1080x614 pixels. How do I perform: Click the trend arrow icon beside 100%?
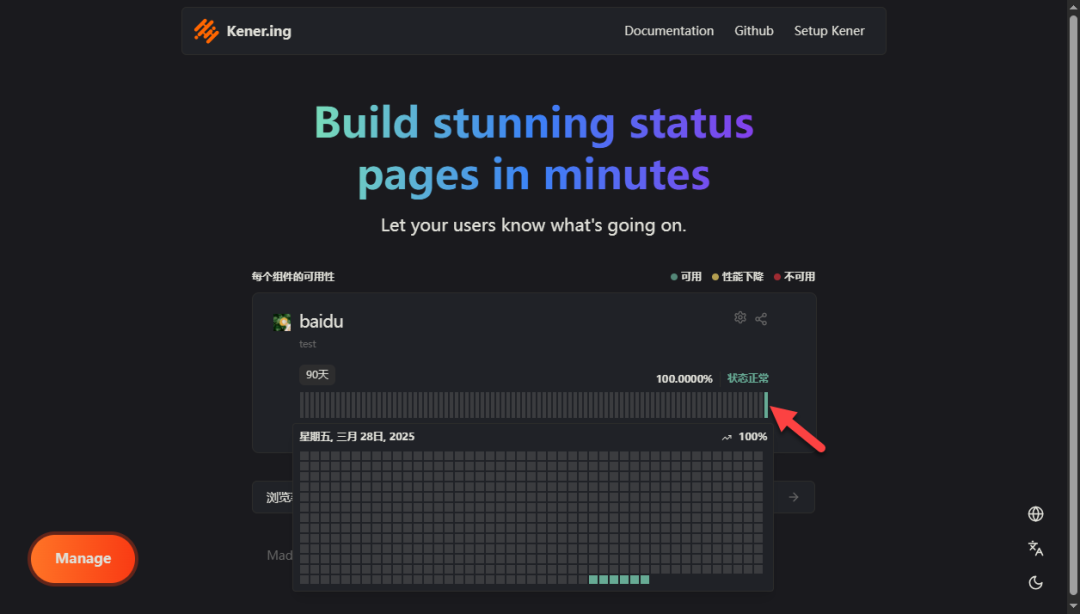[x=727, y=437]
